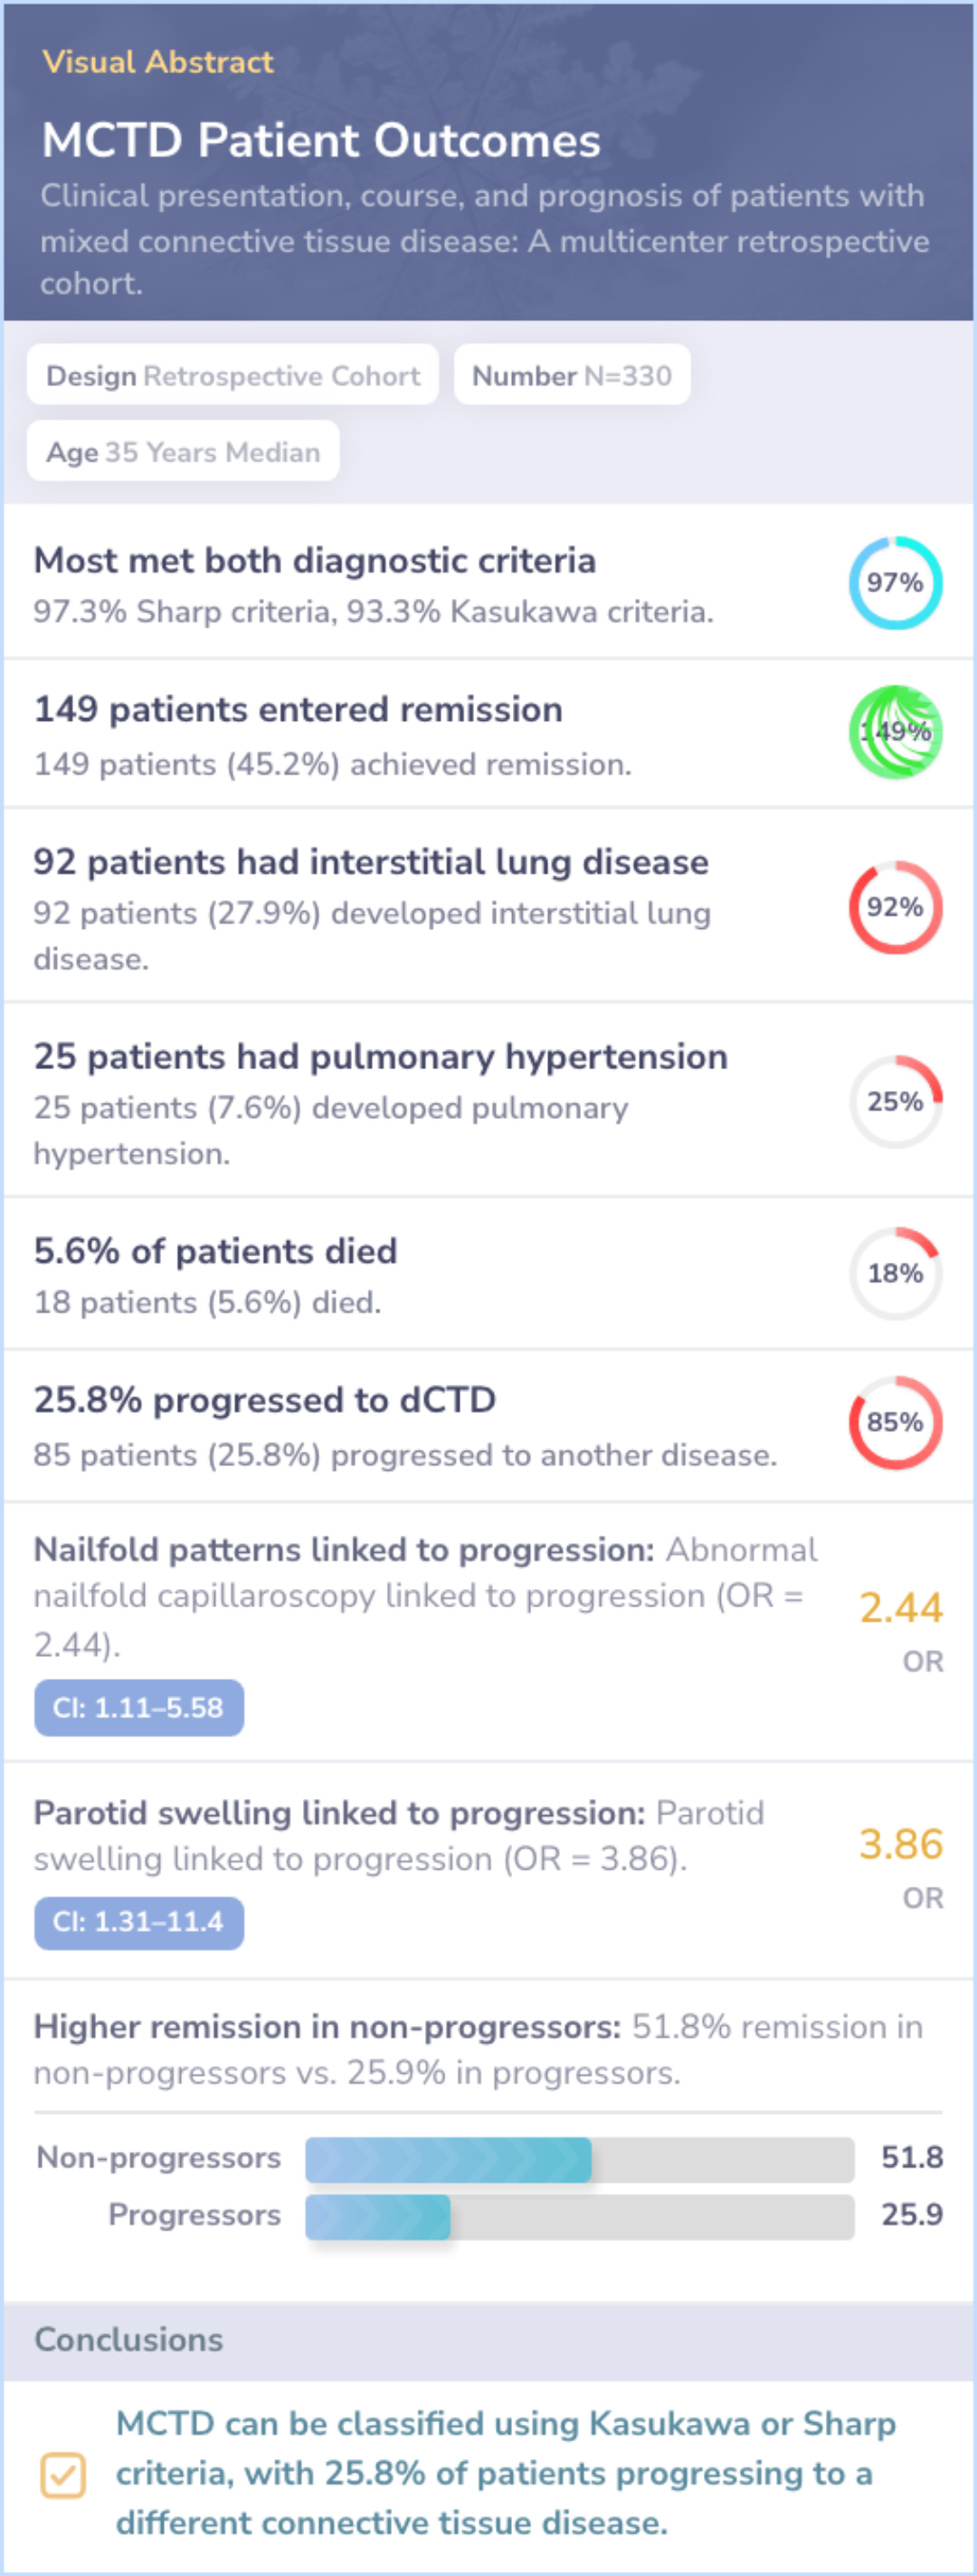Click the Visual Abstract header label
Image resolution: width=977 pixels, height=2576 pixels.
click(x=158, y=62)
